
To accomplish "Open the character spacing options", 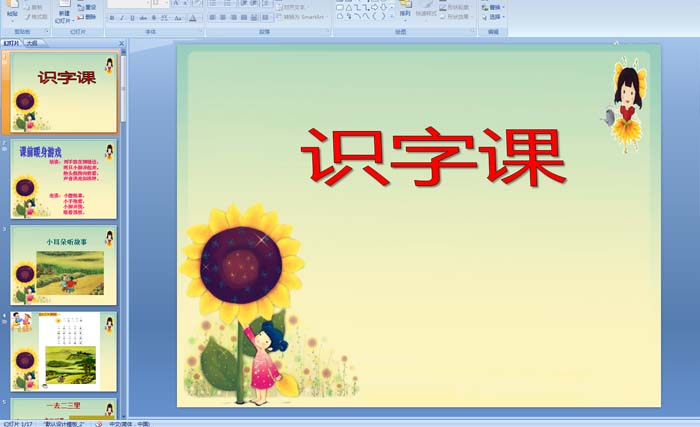I will click(165, 18).
